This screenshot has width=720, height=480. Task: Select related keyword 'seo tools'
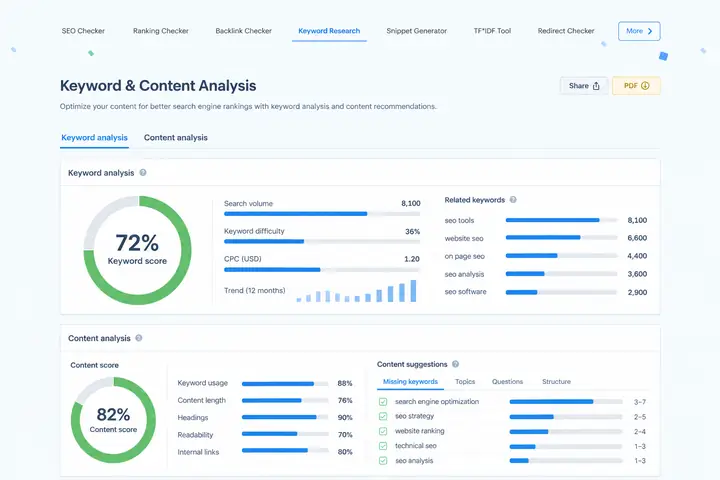click(459, 220)
